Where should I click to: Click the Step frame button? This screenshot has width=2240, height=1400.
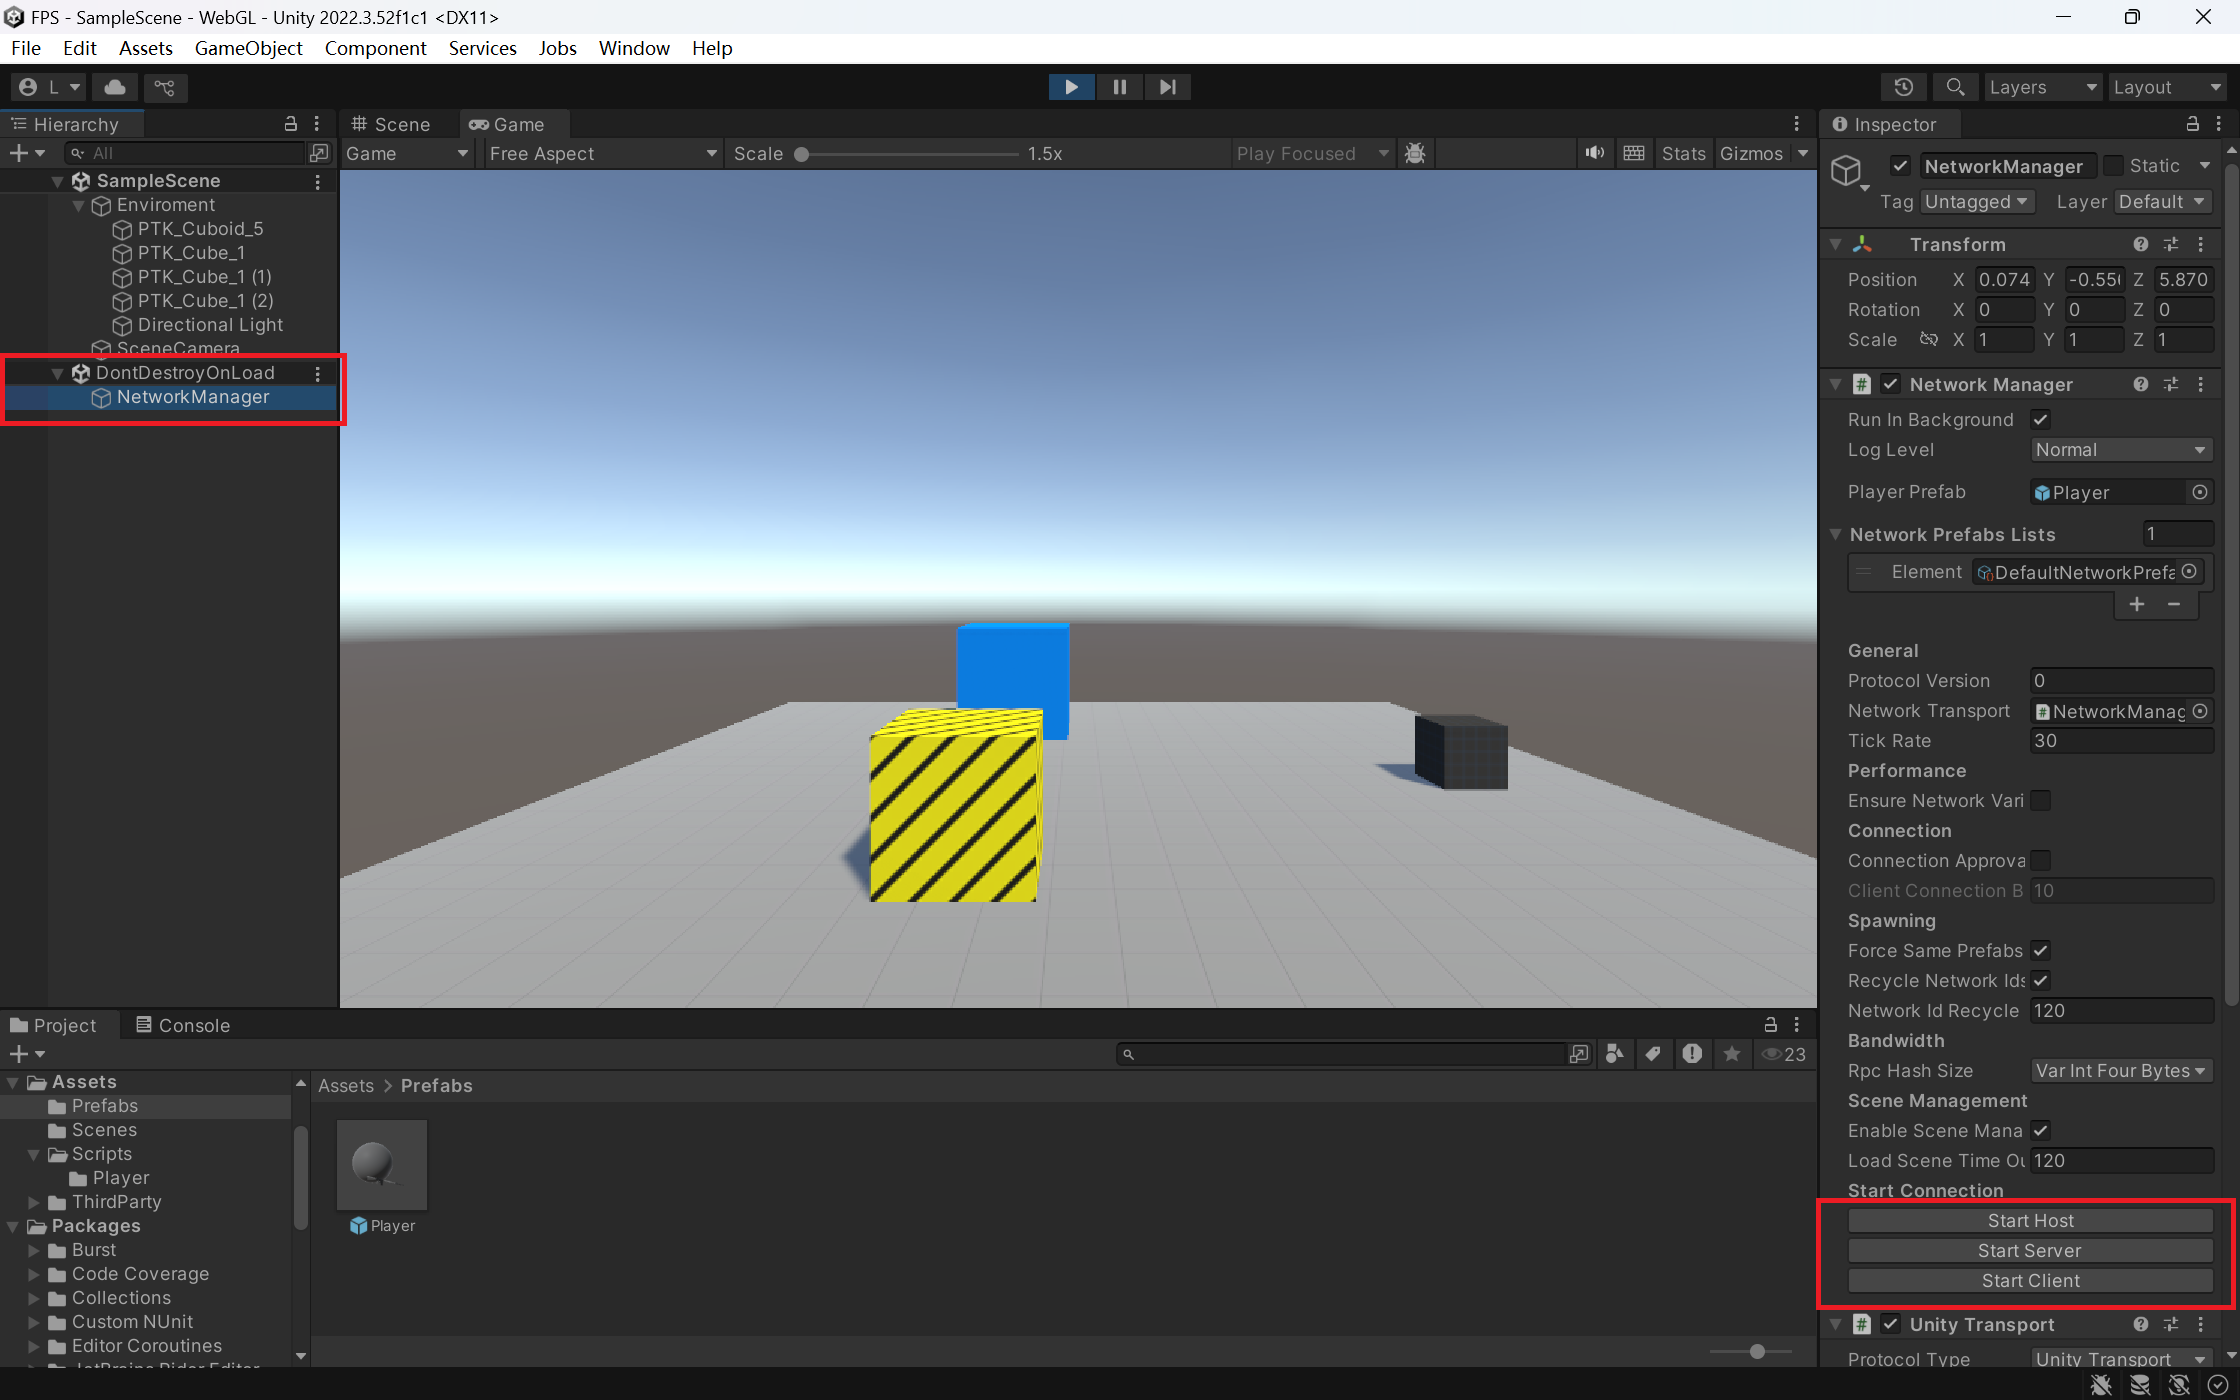[1167, 87]
